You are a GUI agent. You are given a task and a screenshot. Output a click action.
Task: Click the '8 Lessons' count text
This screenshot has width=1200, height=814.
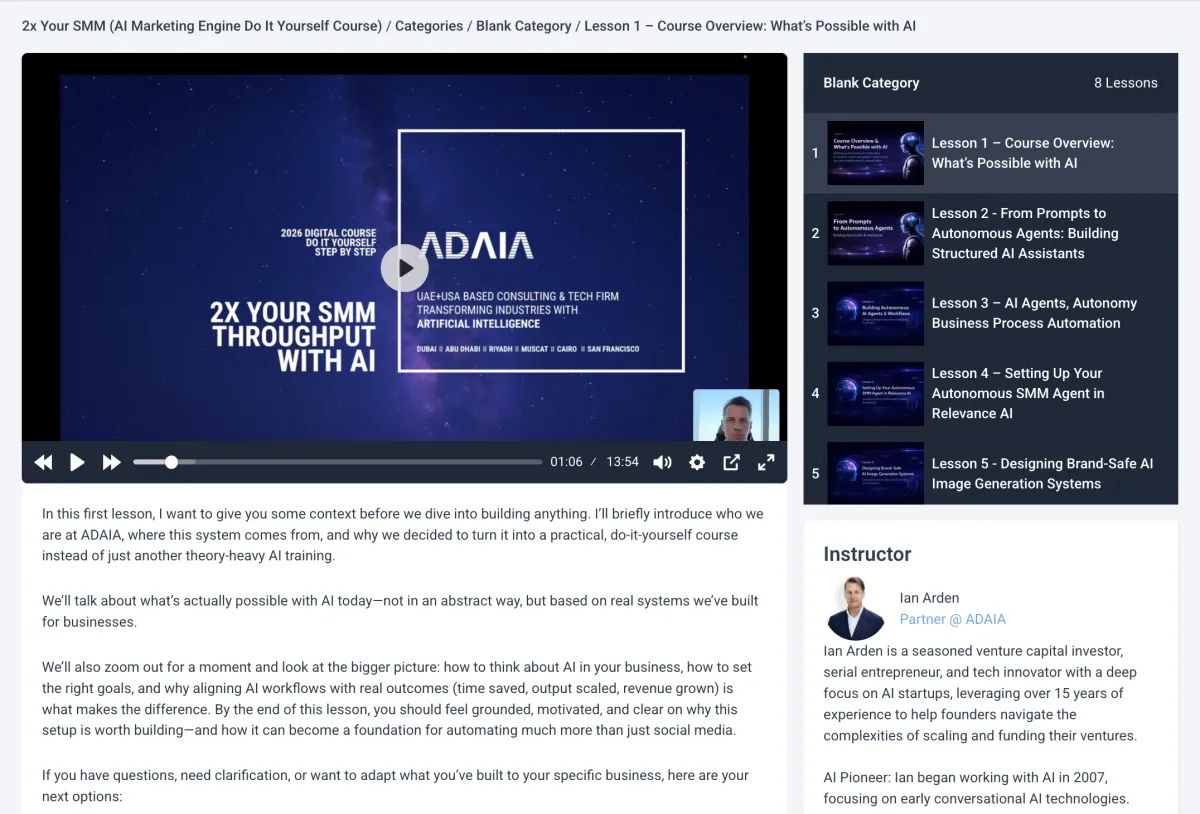[1126, 83]
